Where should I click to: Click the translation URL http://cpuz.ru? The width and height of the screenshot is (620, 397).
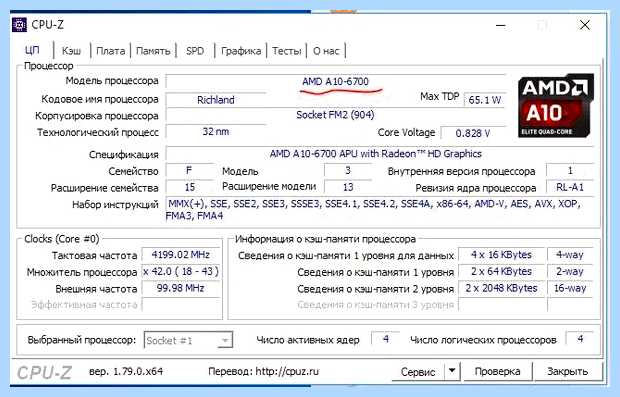pyautogui.click(x=287, y=371)
